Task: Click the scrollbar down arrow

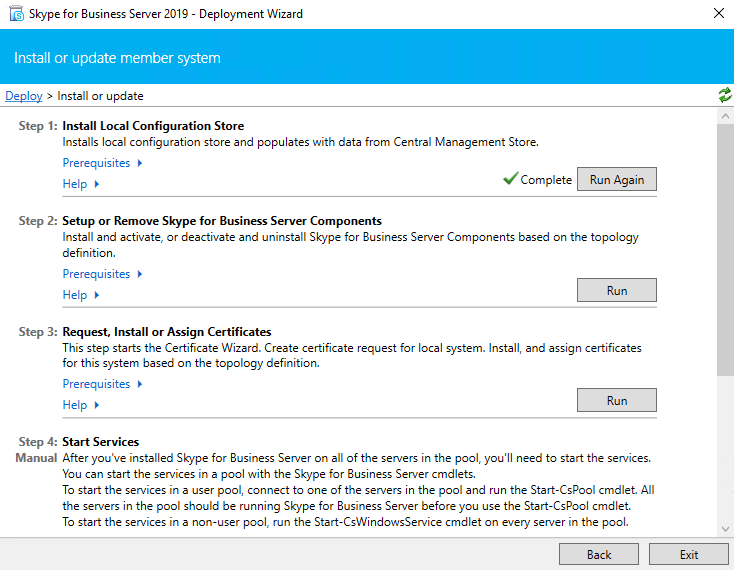Action: click(725, 528)
